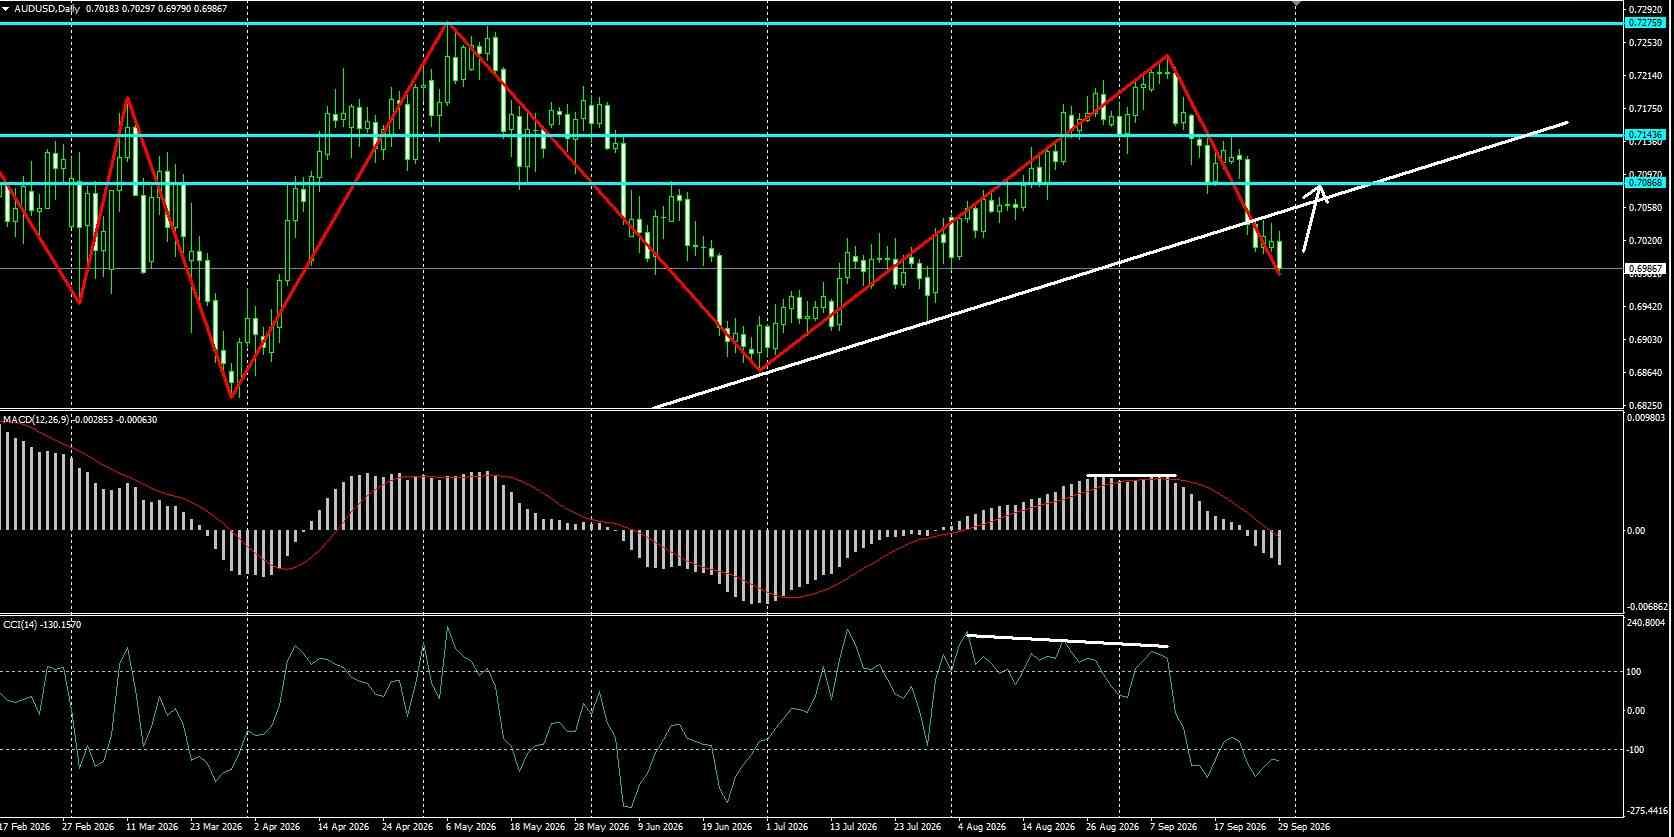The height and width of the screenshot is (837, 1674).
Task: Click the 0.72140 price scale value
Action: coord(1645,76)
